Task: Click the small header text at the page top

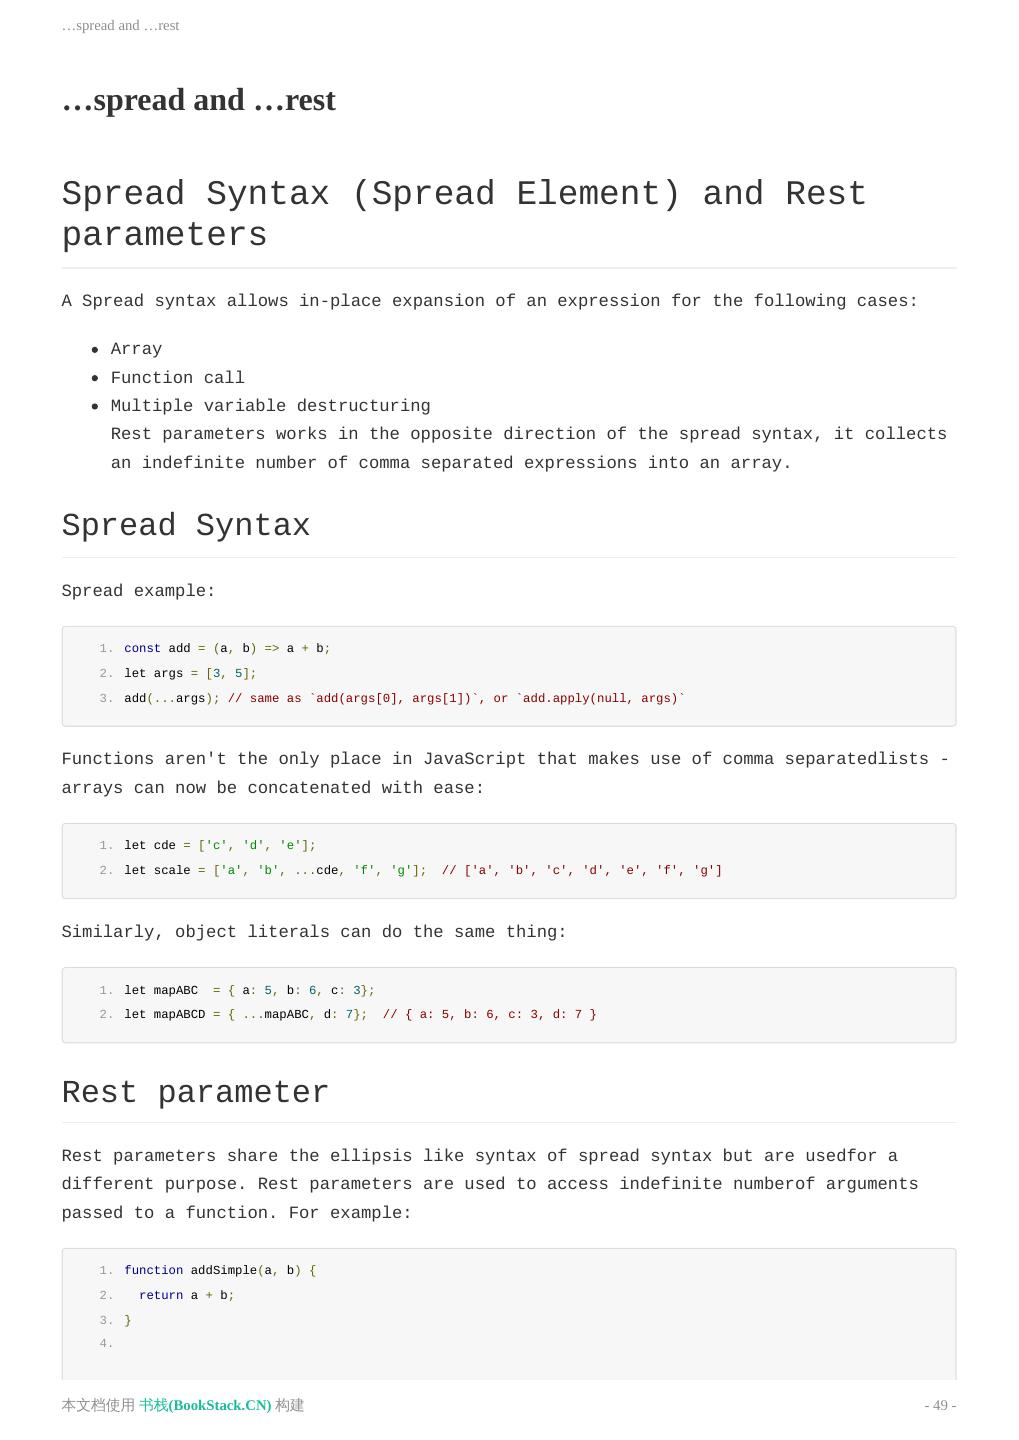Action: pyautogui.click(x=120, y=25)
